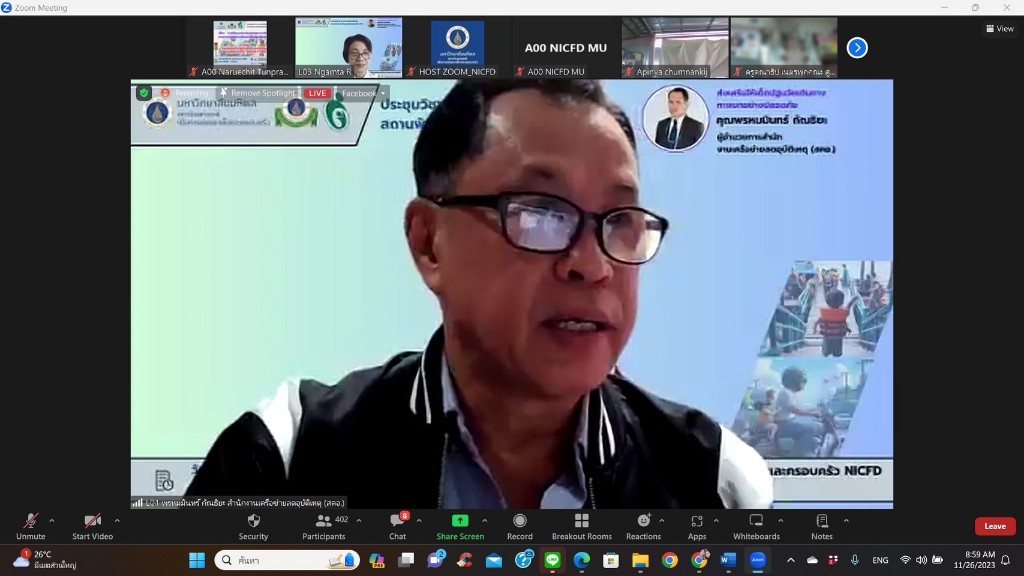
Task: Unmute the microphone in Zoom
Action: (31, 526)
